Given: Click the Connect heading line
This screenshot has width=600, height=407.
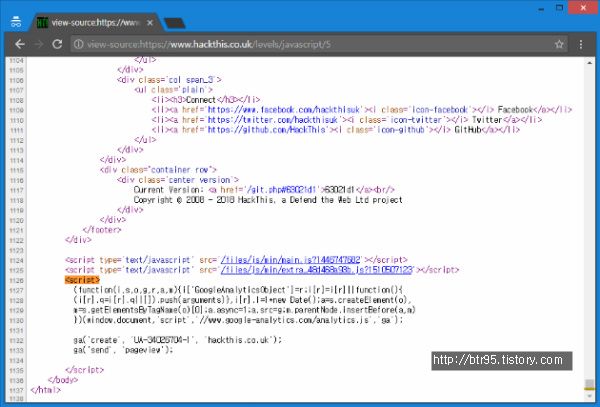Looking at the screenshot, I should coord(206,100).
